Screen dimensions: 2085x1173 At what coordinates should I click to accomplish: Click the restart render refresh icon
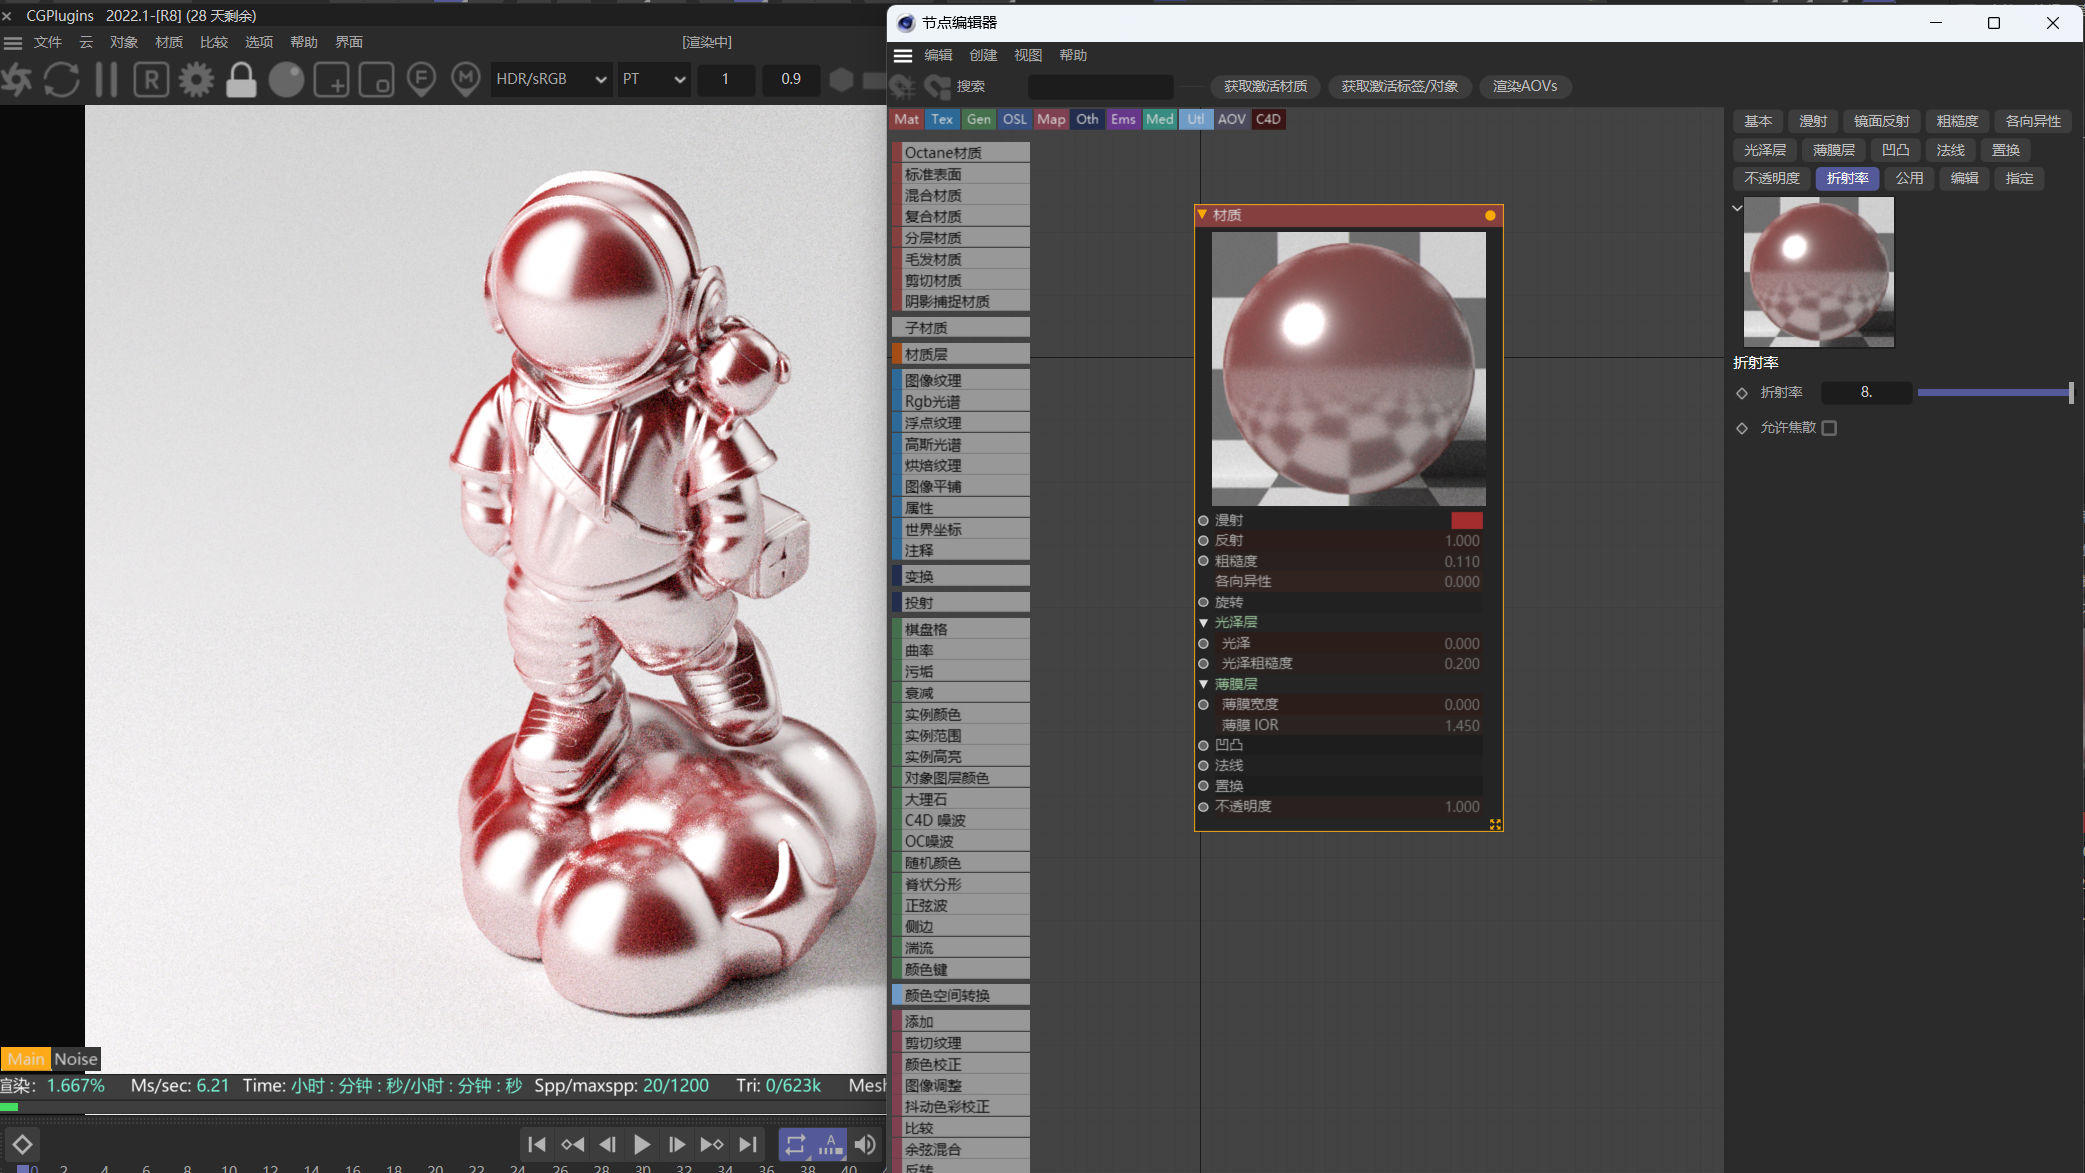coord(62,79)
